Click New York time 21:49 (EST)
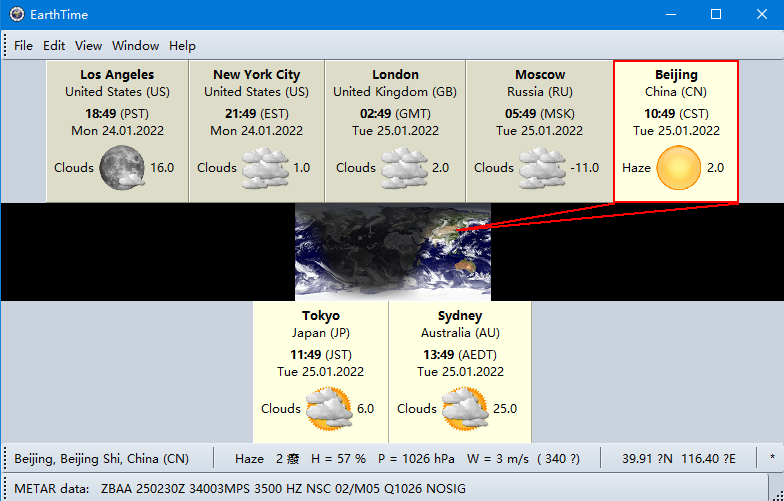The width and height of the screenshot is (784, 501). tap(256, 114)
